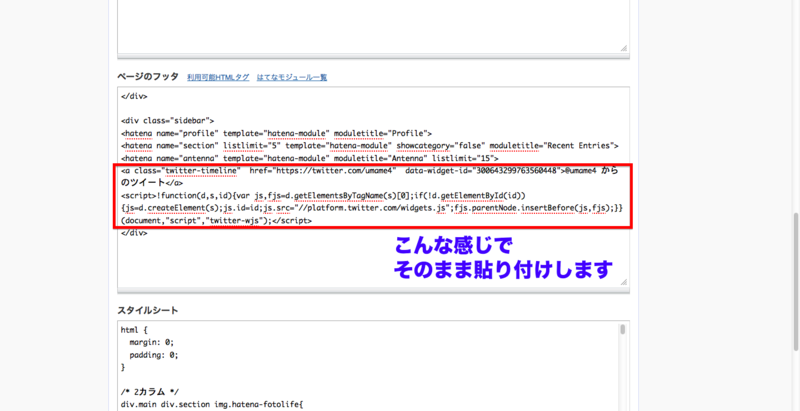Viewport: 800px width, 411px height.
Task: Click the hatena name="section" line
Action: point(370,146)
